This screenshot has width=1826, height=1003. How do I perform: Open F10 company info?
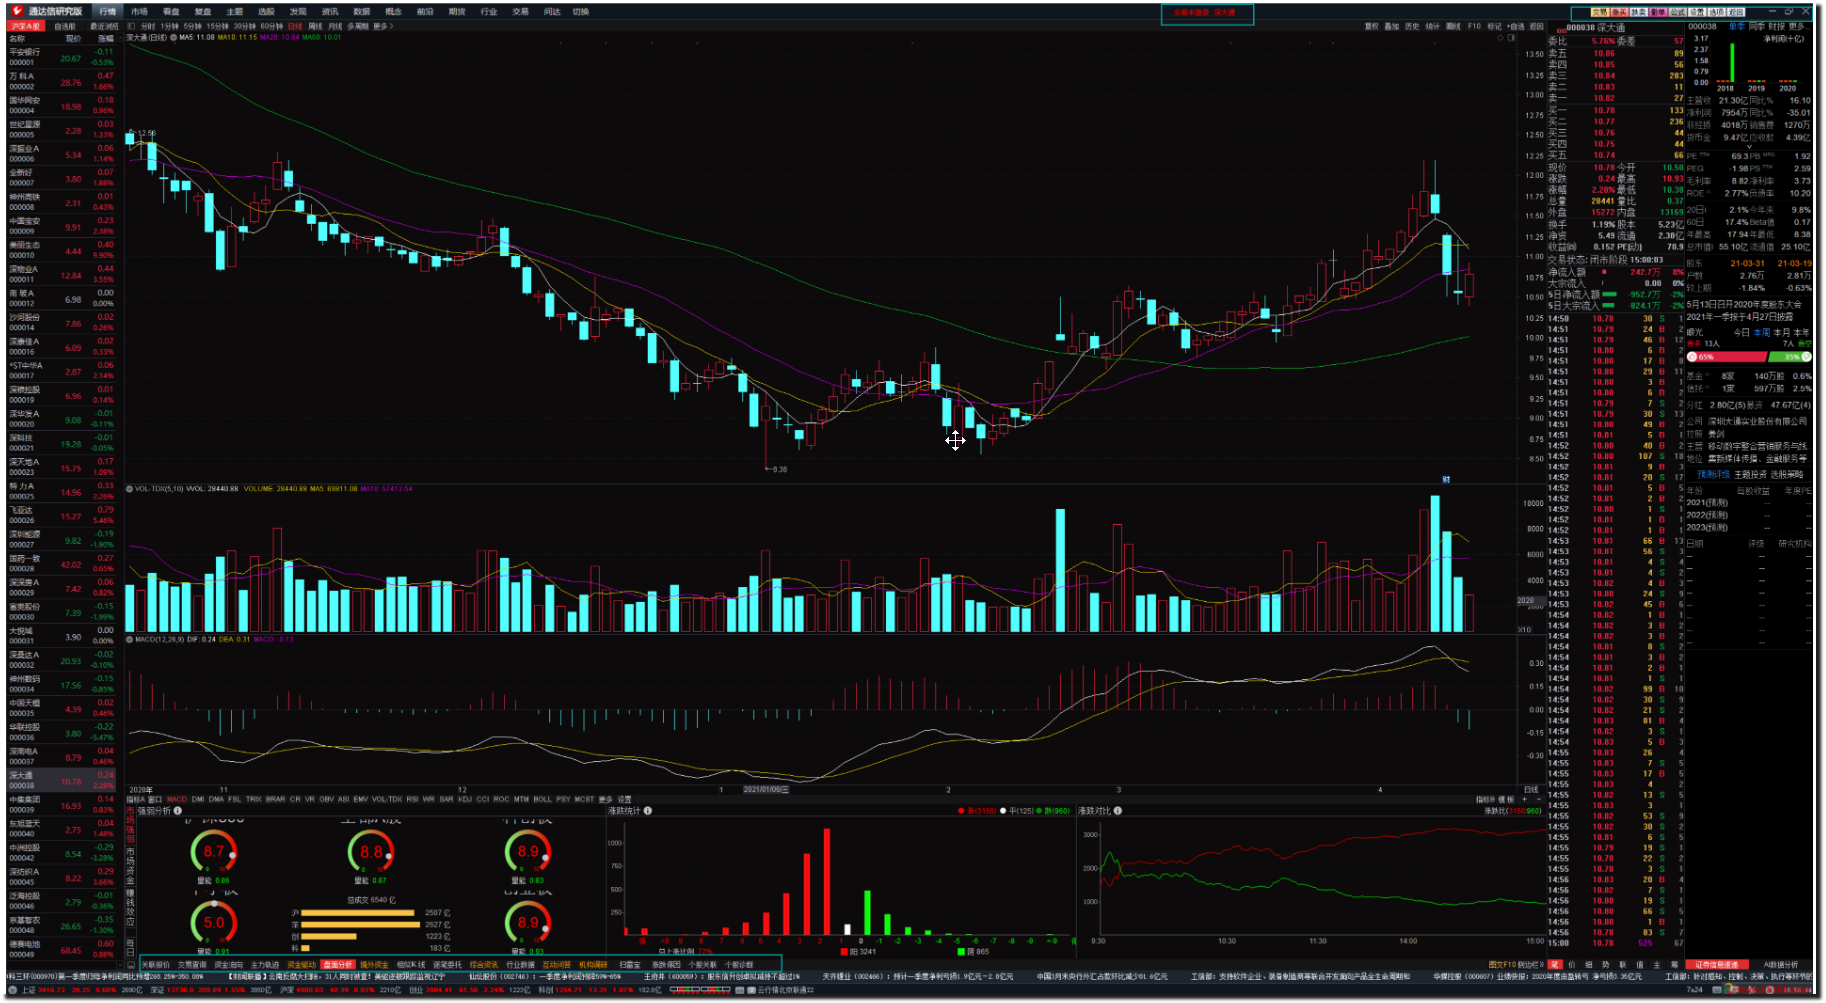point(1474,26)
